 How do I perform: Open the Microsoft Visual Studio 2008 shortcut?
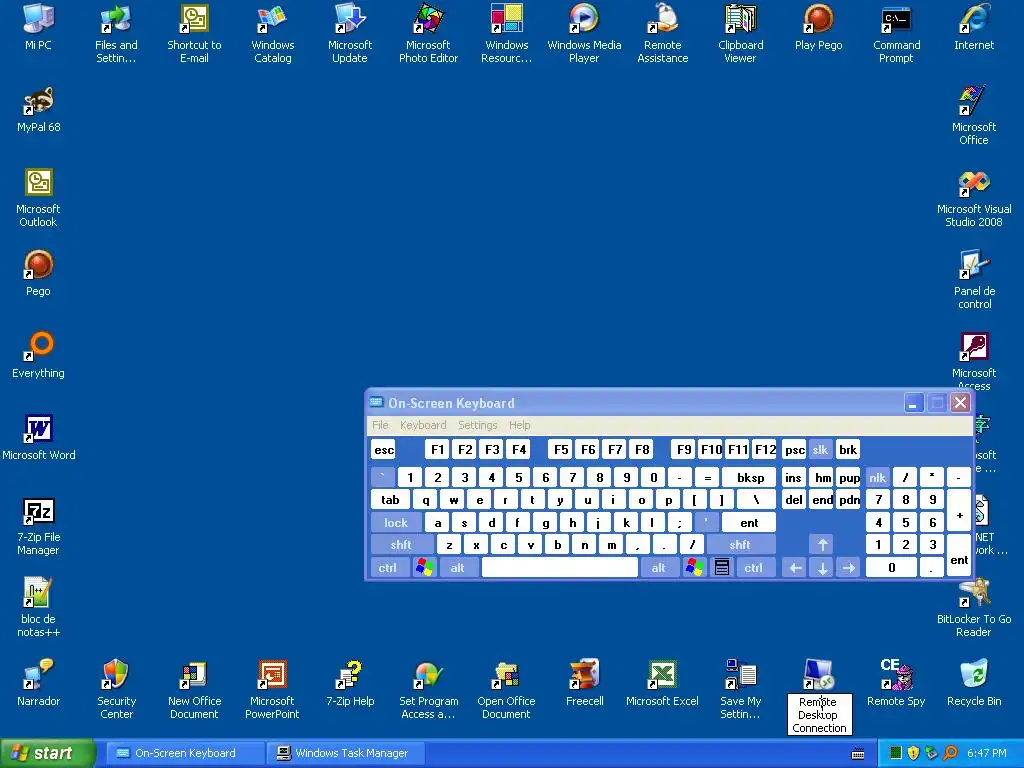(x=974, y=184)
